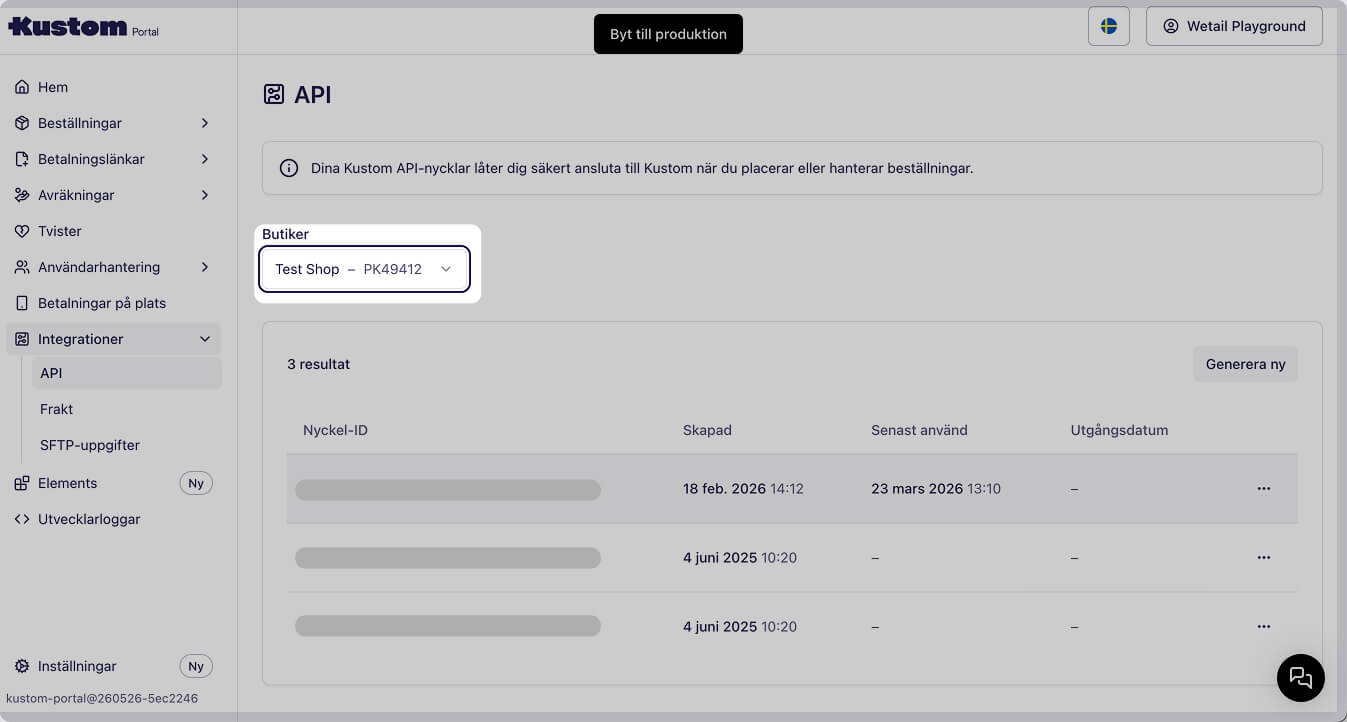Viewport: 1347px width, 722px height.
Task: Open three-dot menu for second key row
Action: click(x=1264, y=557)
